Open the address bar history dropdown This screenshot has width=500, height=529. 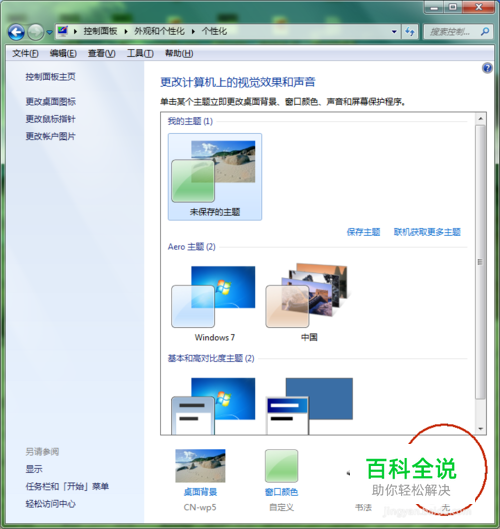pos(394,32)
